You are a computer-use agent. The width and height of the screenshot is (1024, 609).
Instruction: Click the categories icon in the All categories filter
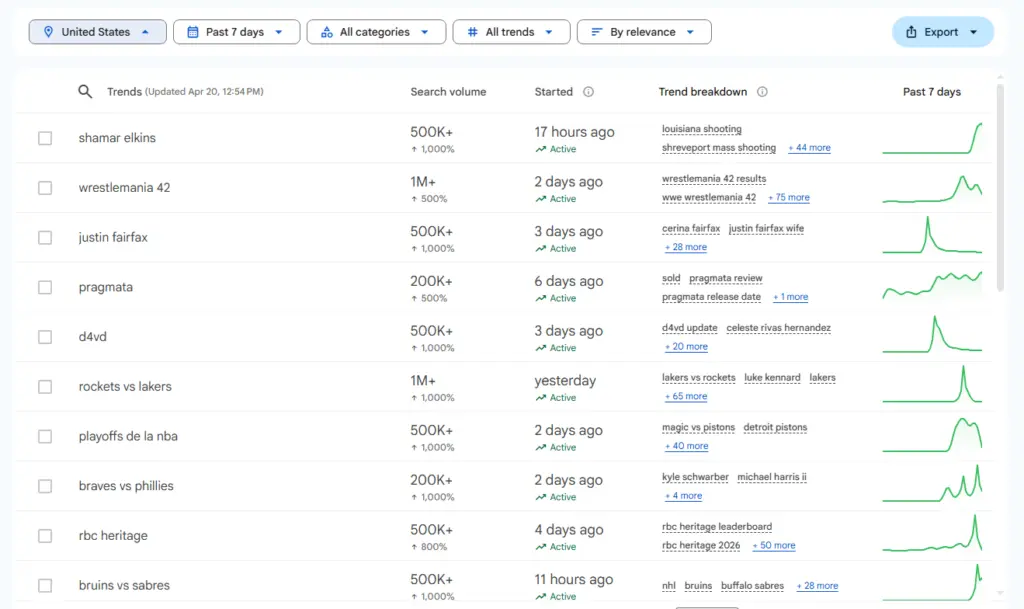(x=325, y=31)
